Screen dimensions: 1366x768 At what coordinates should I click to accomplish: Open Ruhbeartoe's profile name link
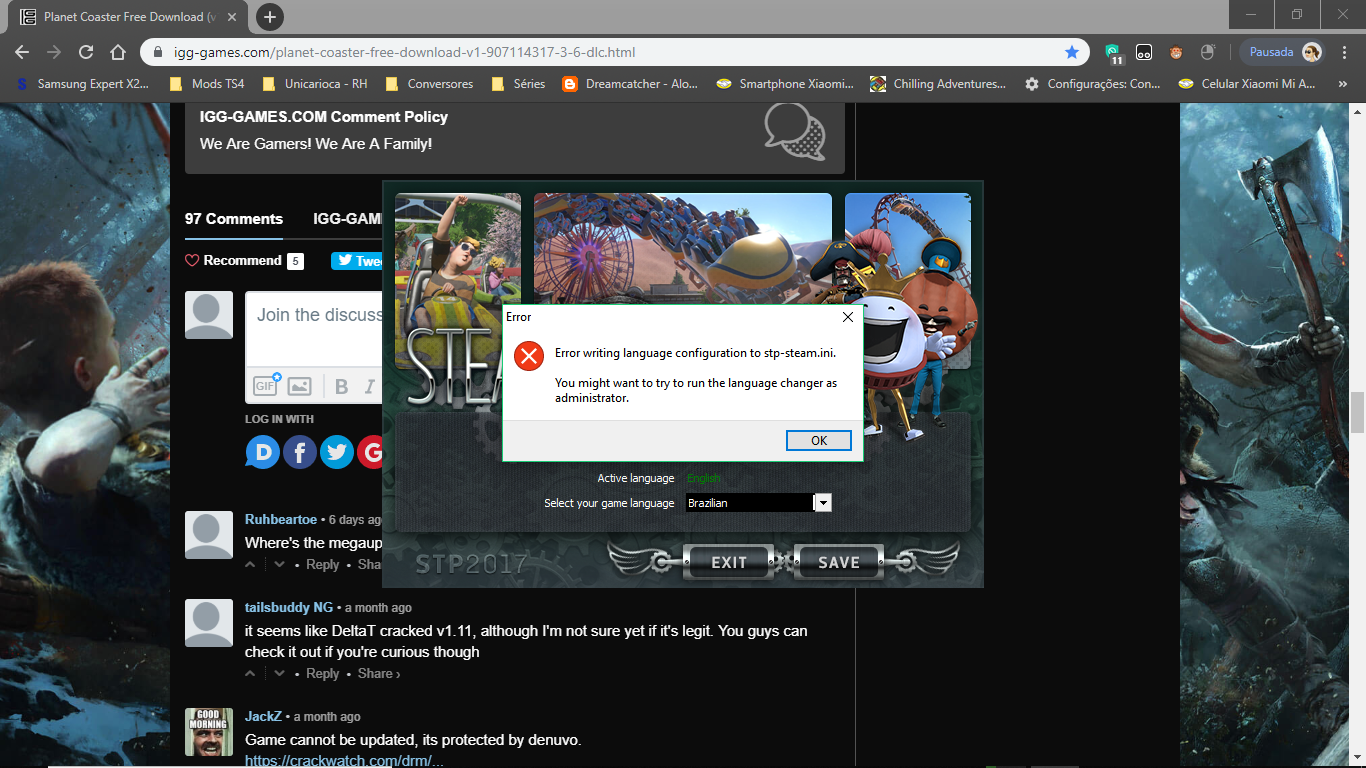click(x=281, y=519)
